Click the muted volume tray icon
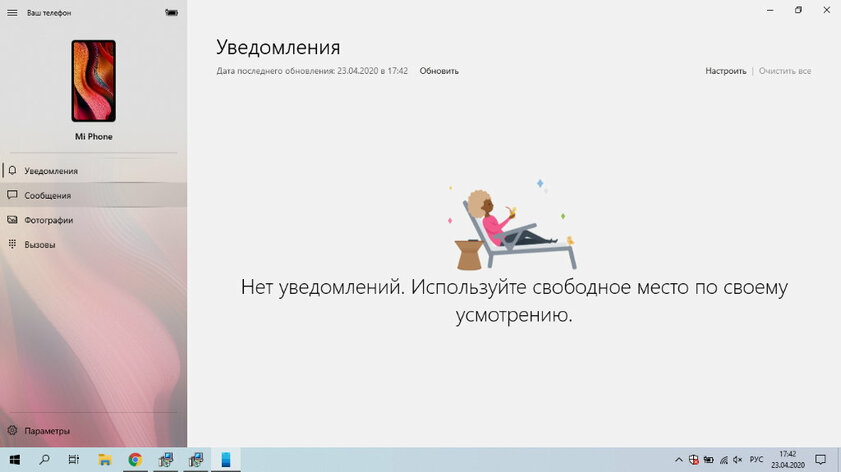 coord(737,460)
